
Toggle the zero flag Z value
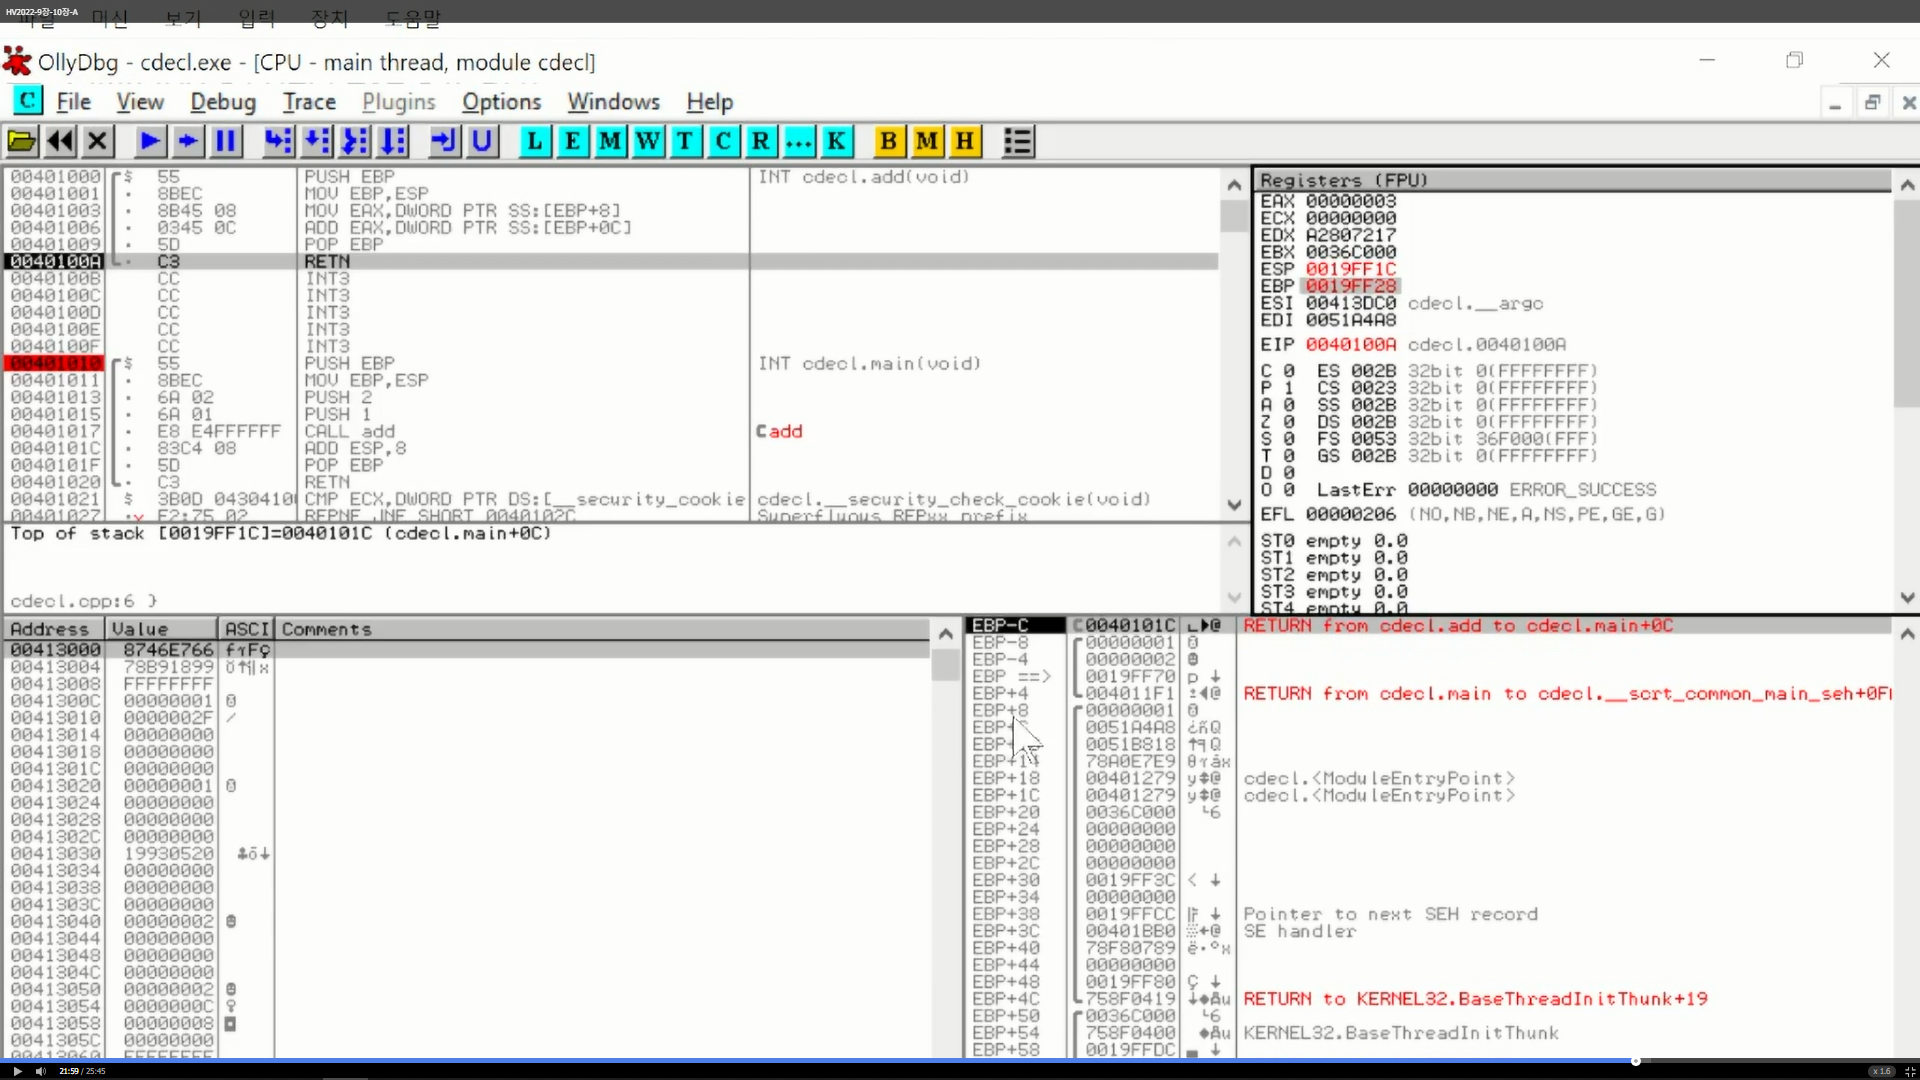[x=1288, y=422]
